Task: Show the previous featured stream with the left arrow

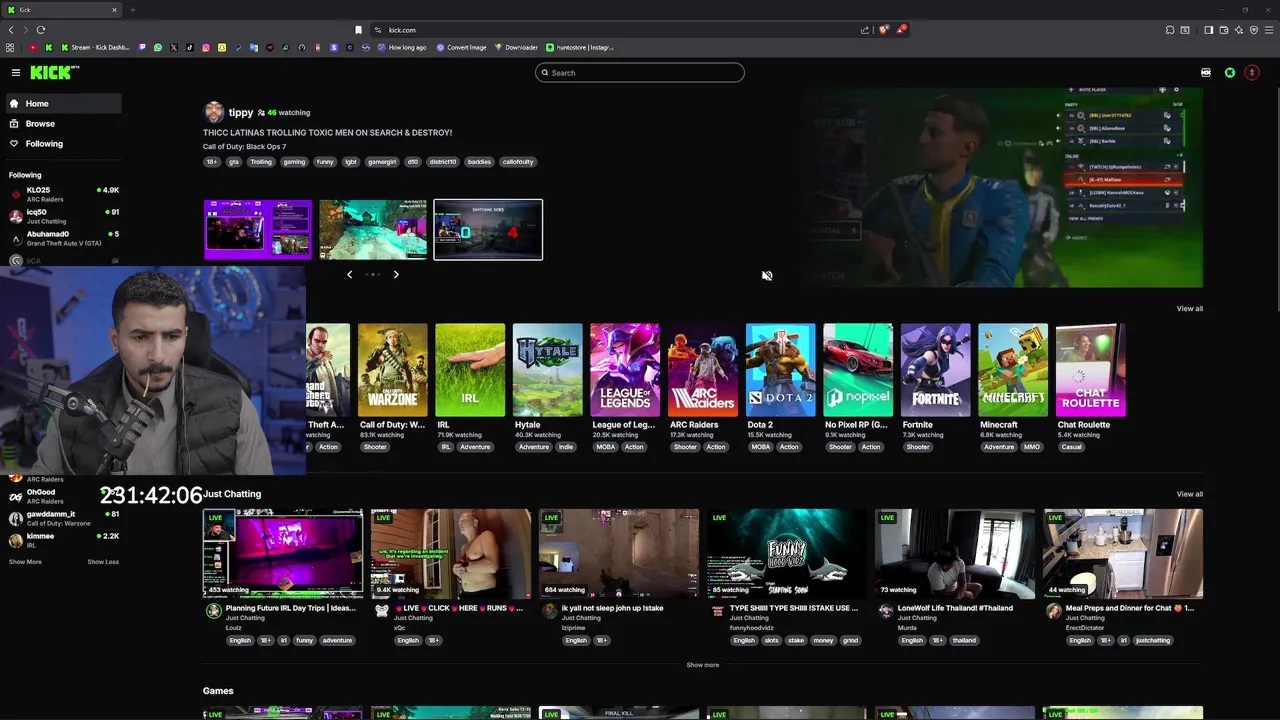Action: (x=349, y=274)
